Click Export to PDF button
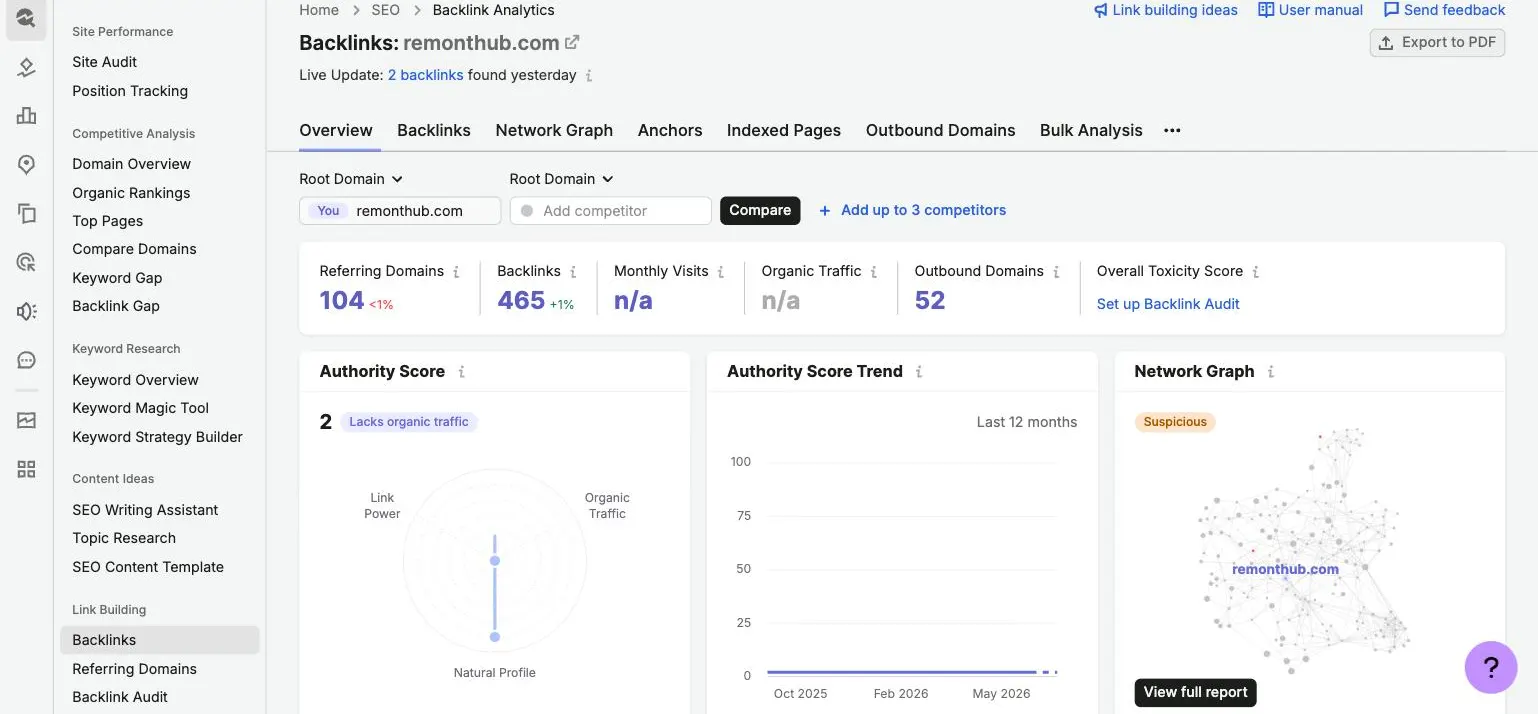The height and width of the screenshot is (714, 1538). (x=1437, y=42)
